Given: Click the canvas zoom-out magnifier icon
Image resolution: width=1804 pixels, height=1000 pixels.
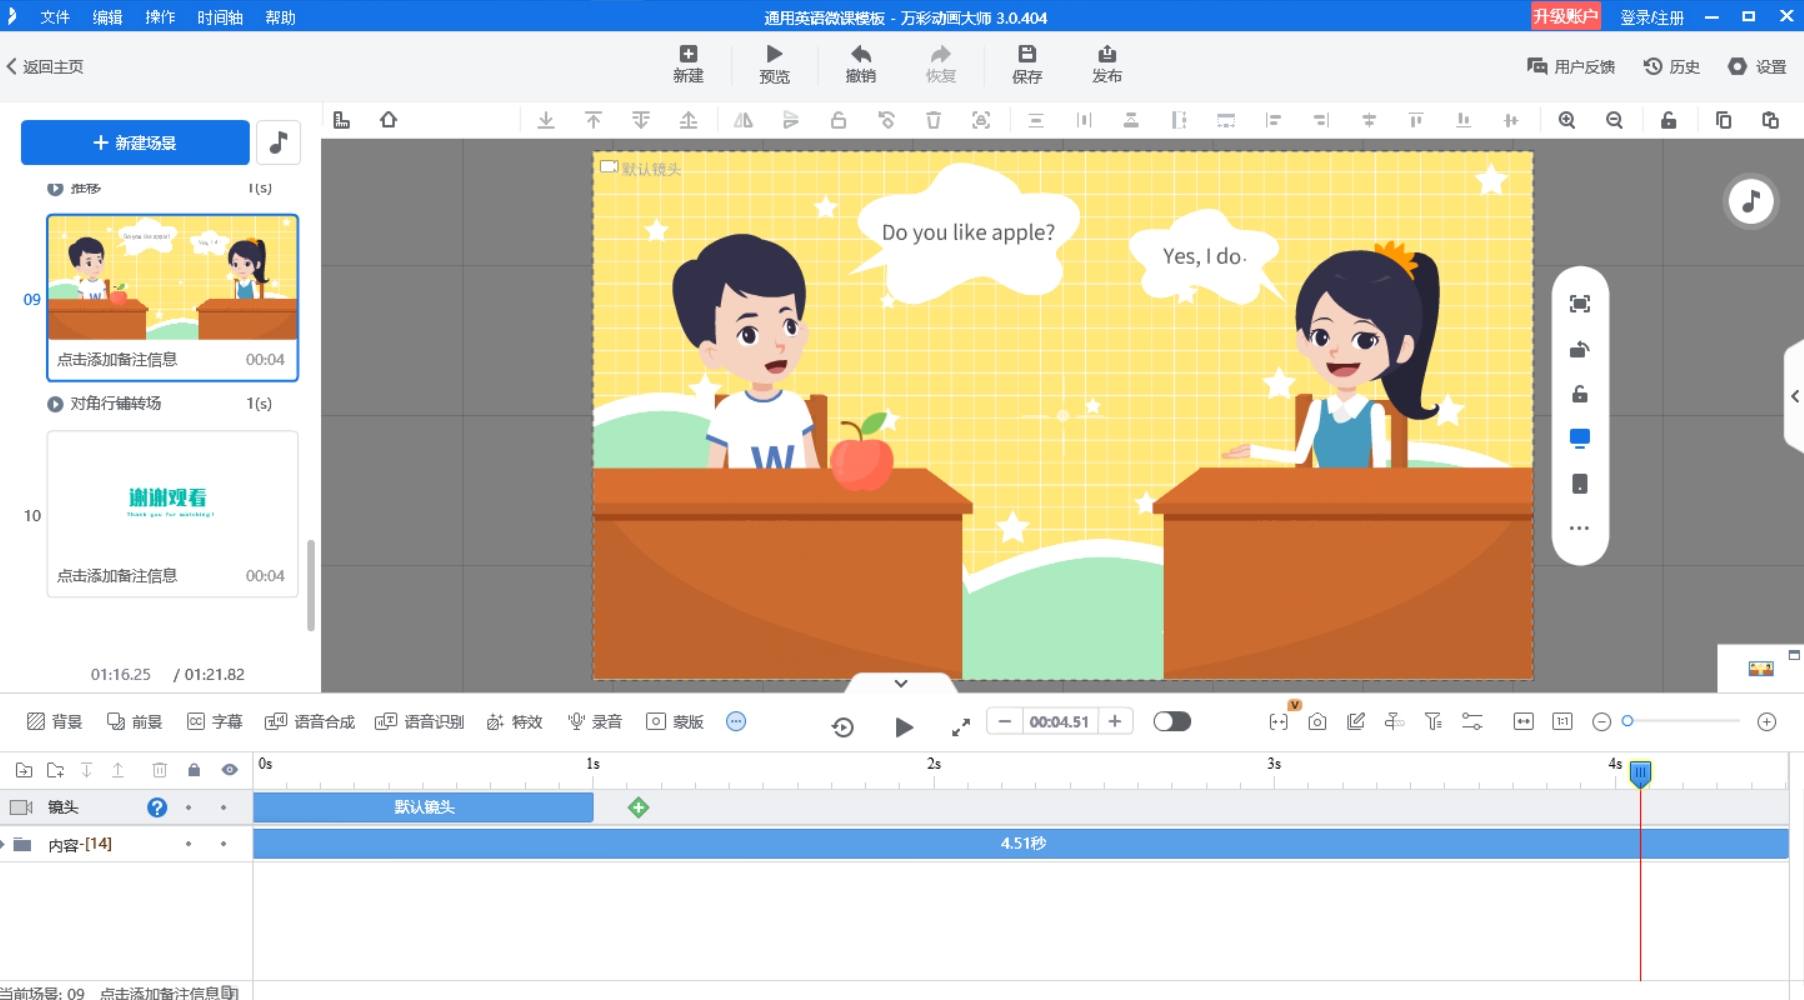Looking at the screenshot, I should (x=1614, y=120).
